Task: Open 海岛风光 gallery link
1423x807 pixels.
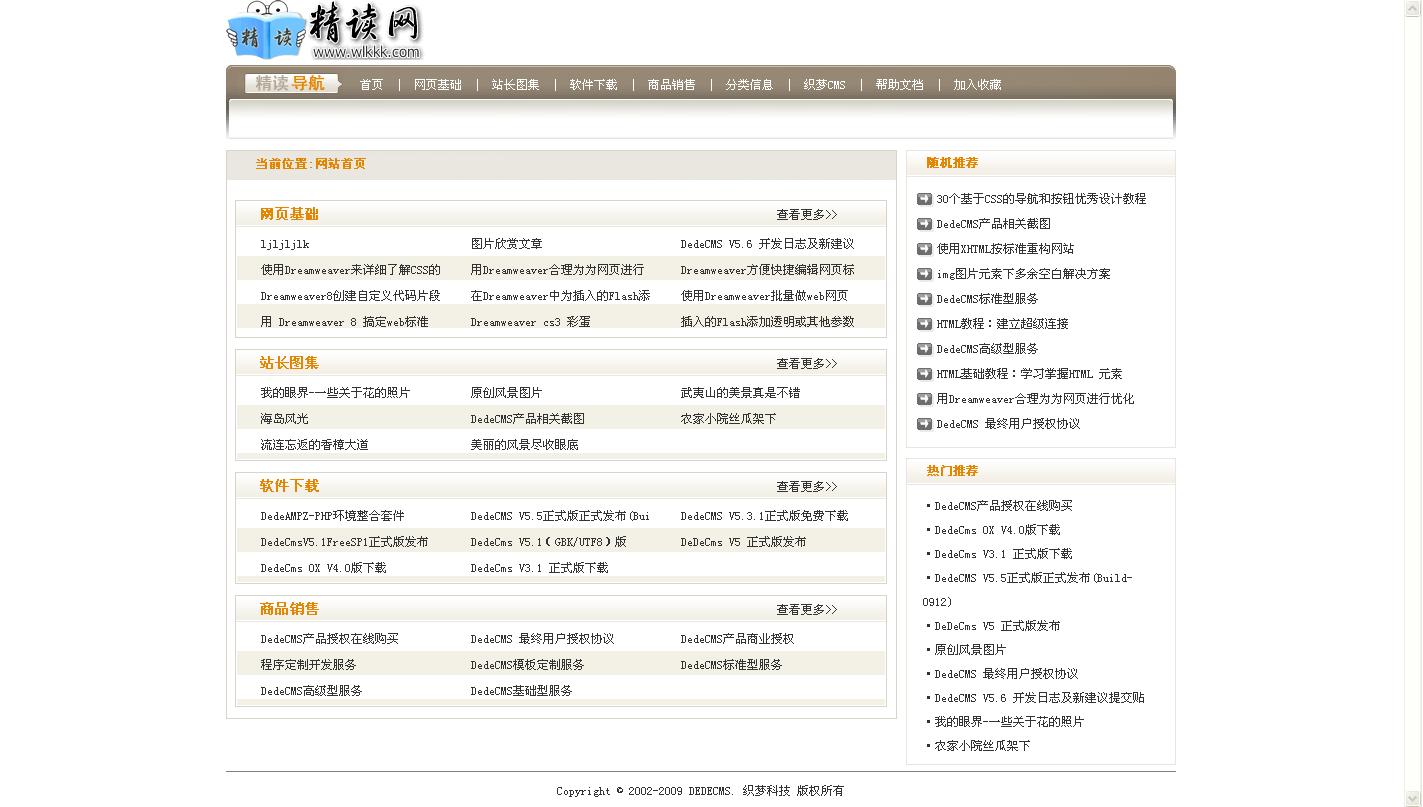Action: pos(285,419)
